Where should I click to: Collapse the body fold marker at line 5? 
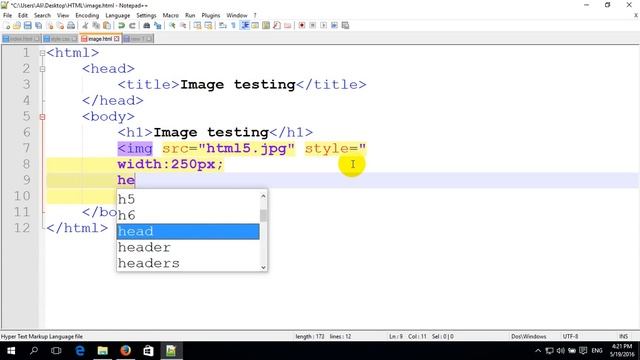tap(42, 117)
